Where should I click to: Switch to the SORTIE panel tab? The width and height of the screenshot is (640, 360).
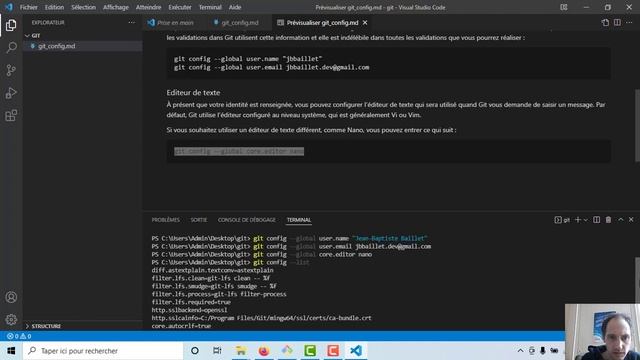[x=198, y=220]
